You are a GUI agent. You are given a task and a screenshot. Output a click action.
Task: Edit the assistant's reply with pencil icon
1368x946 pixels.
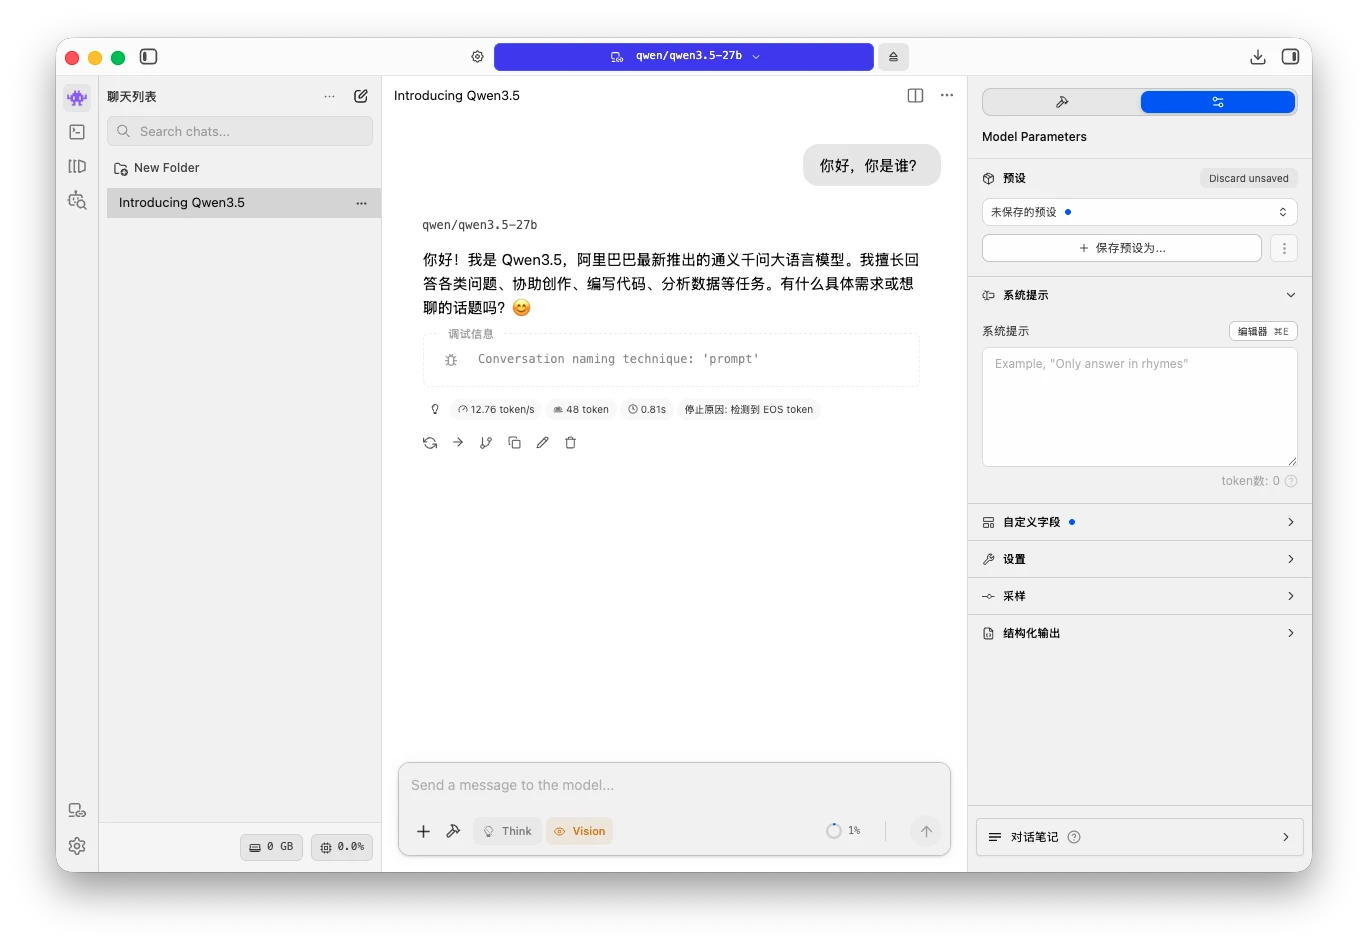[x=542, y=442]
